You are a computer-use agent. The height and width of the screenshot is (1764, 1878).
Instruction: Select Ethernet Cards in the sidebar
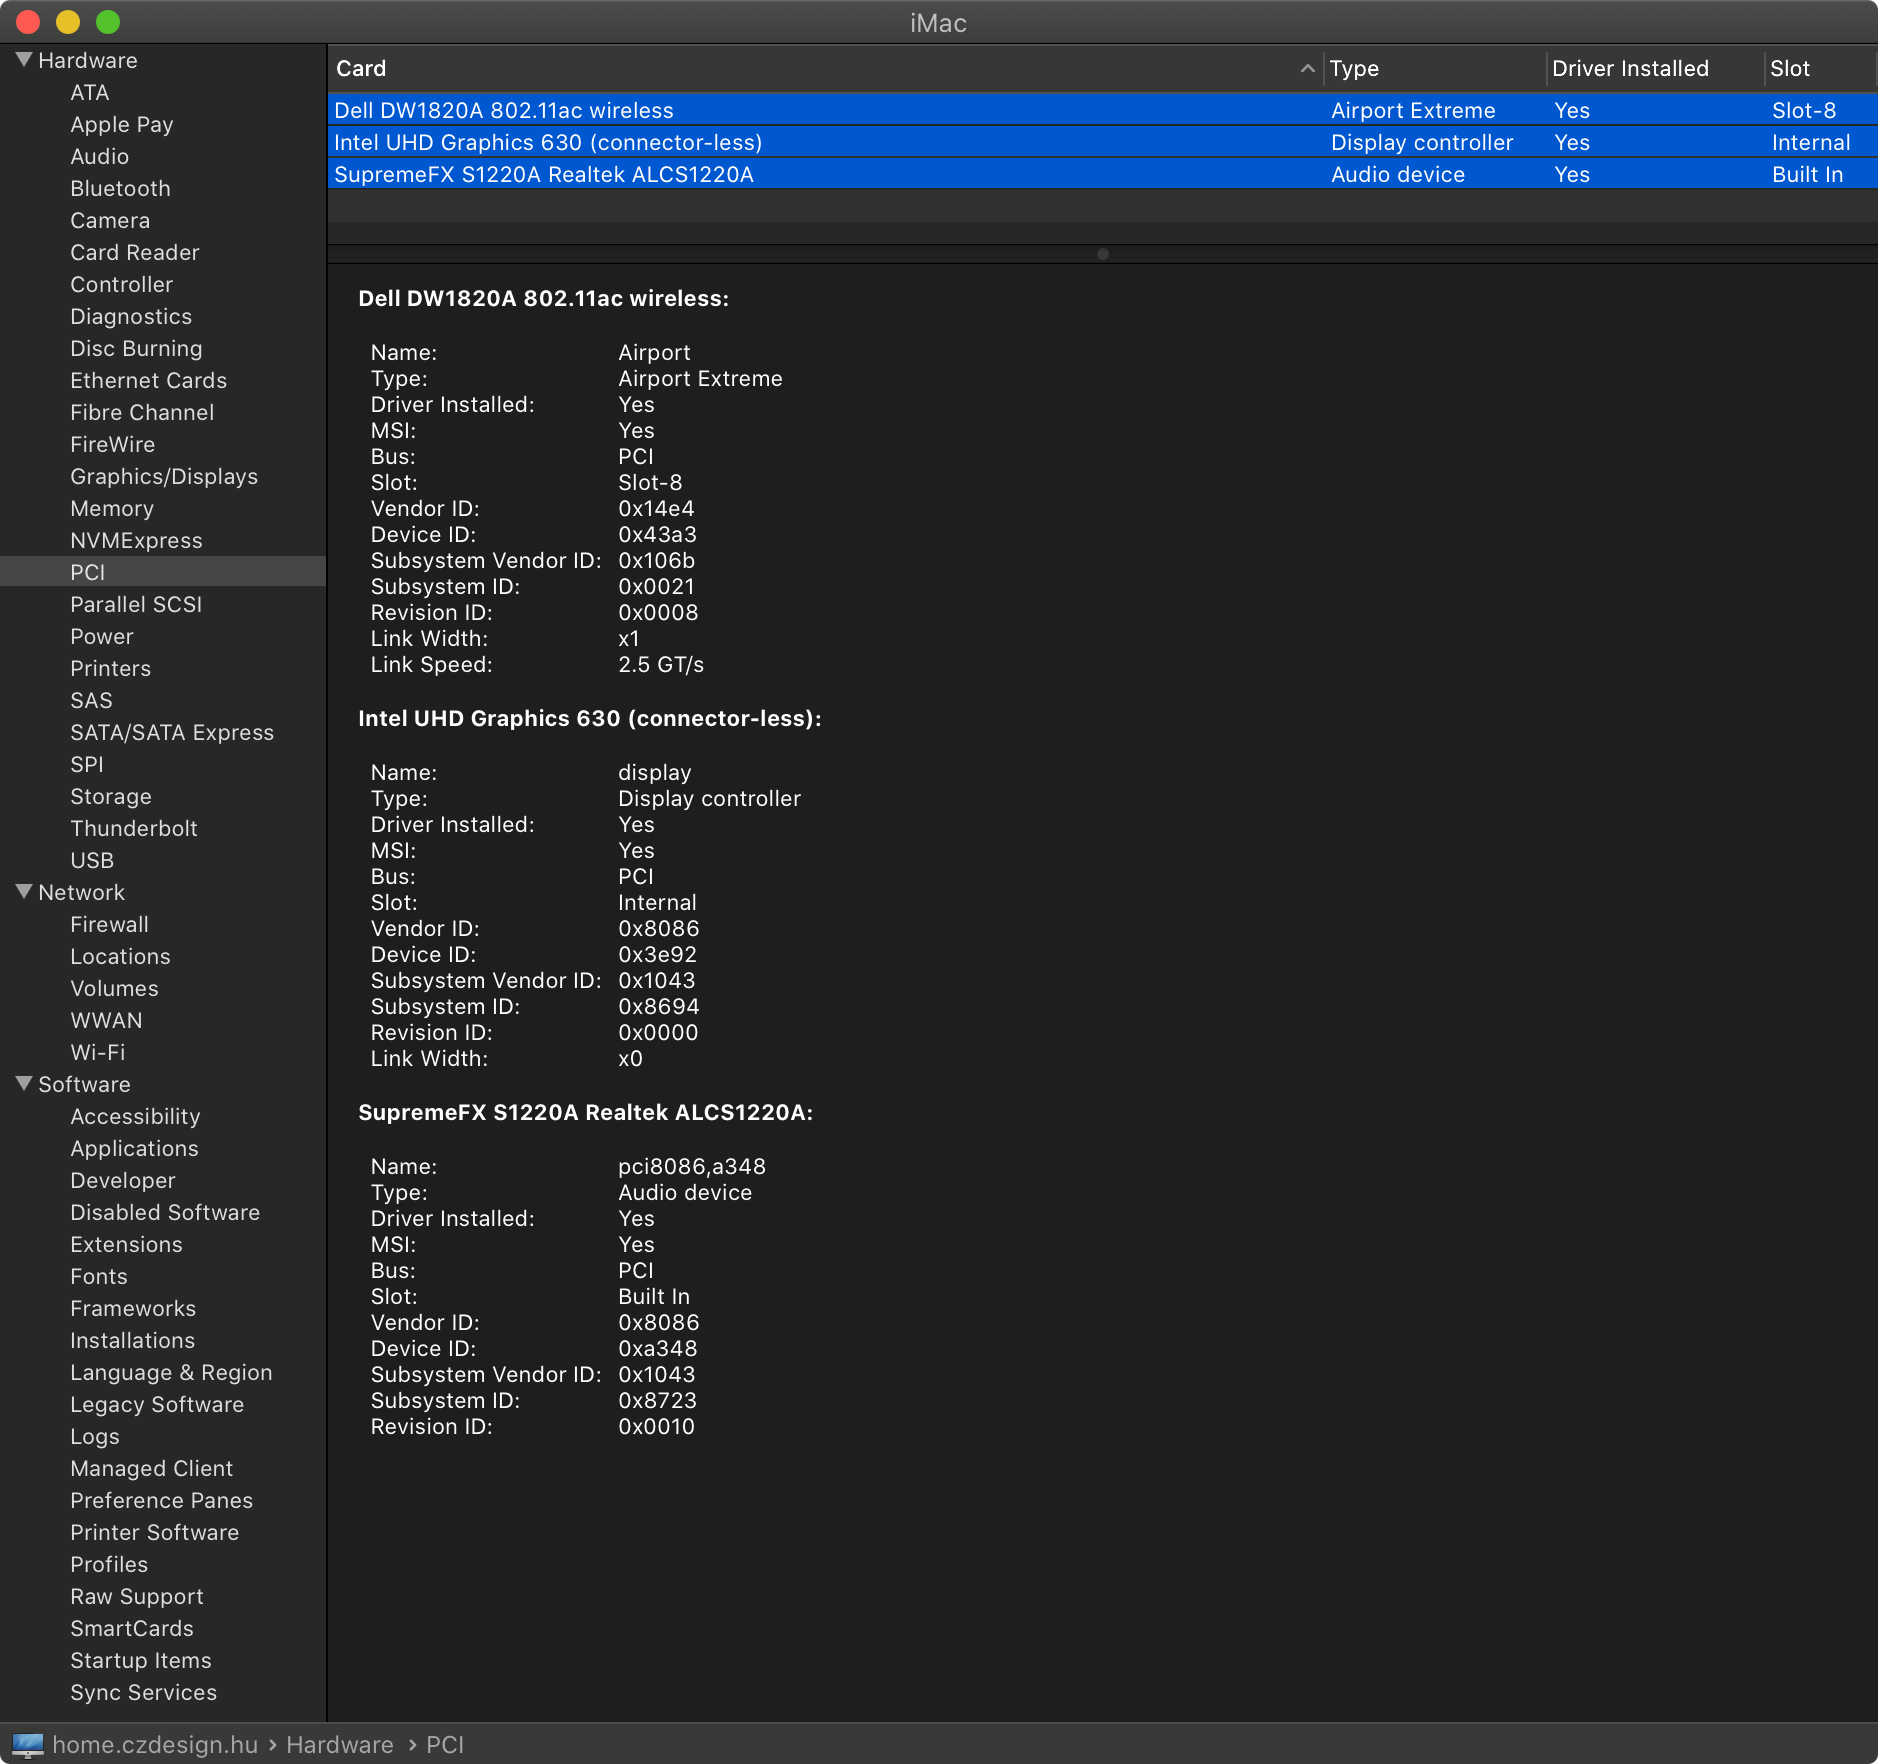pyautogui.click(x=148, y=380)
